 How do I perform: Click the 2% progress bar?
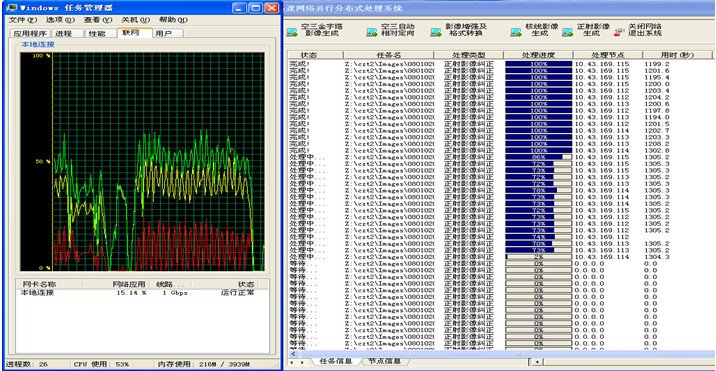538,257
